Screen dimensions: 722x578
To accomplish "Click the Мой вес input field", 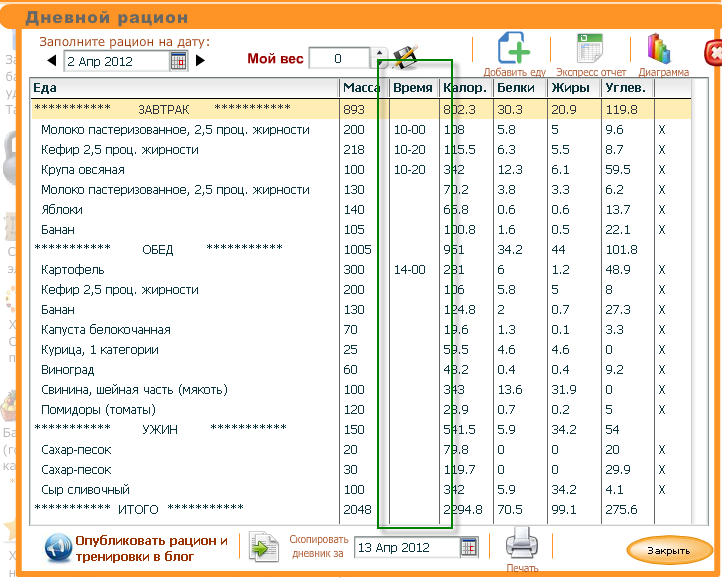I will [x=338, y=59].
